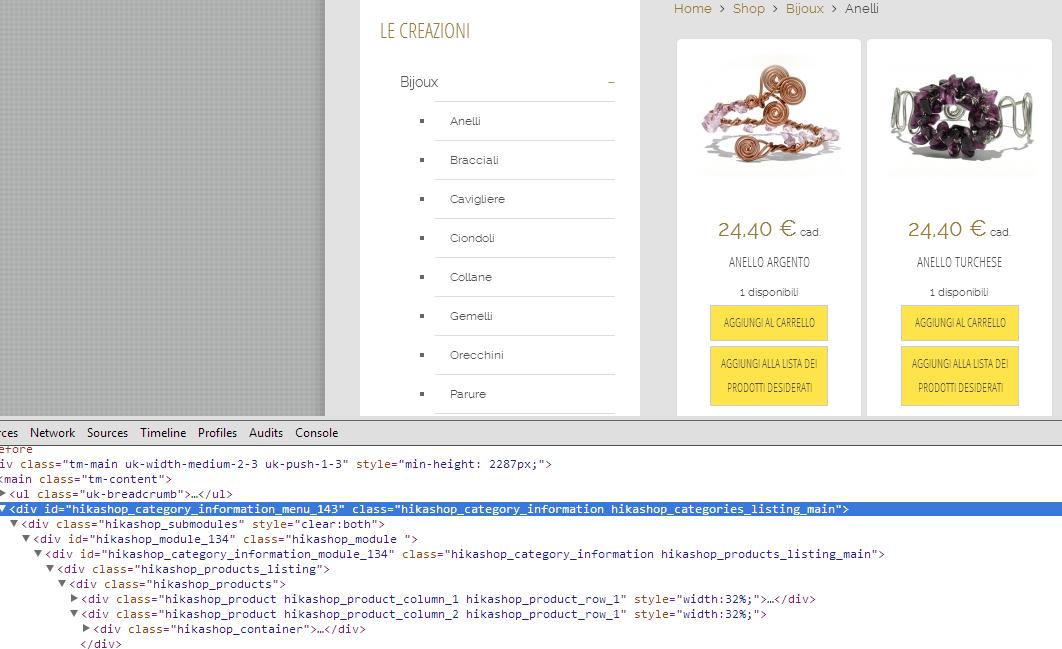The height and width of the screenshot is (649, 1062).
Task: Expand the hikashop_container div node
Action: point(86,628)
